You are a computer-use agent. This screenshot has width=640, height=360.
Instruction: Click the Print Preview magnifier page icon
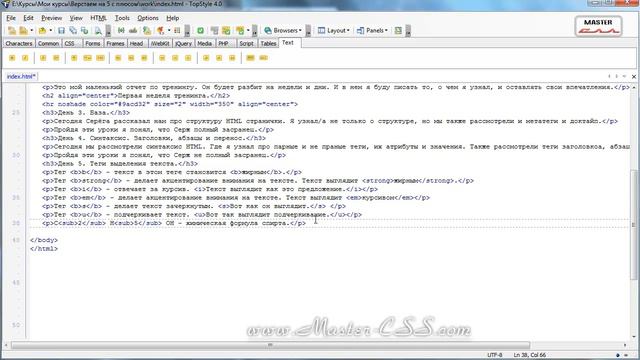98,31
